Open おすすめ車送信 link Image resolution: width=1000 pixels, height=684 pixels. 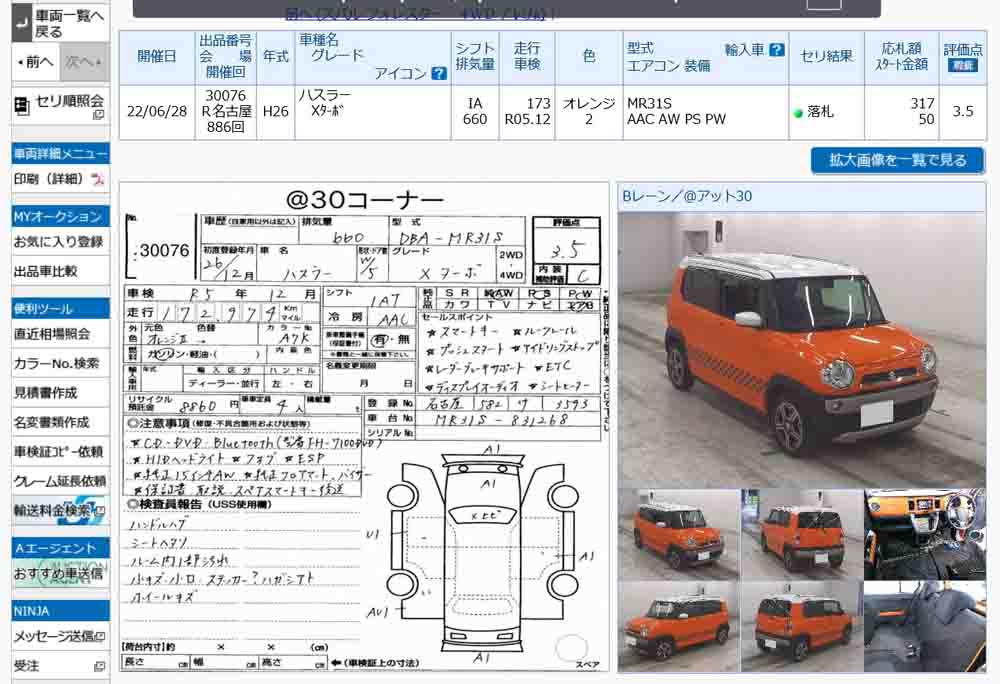pos(58,573)
